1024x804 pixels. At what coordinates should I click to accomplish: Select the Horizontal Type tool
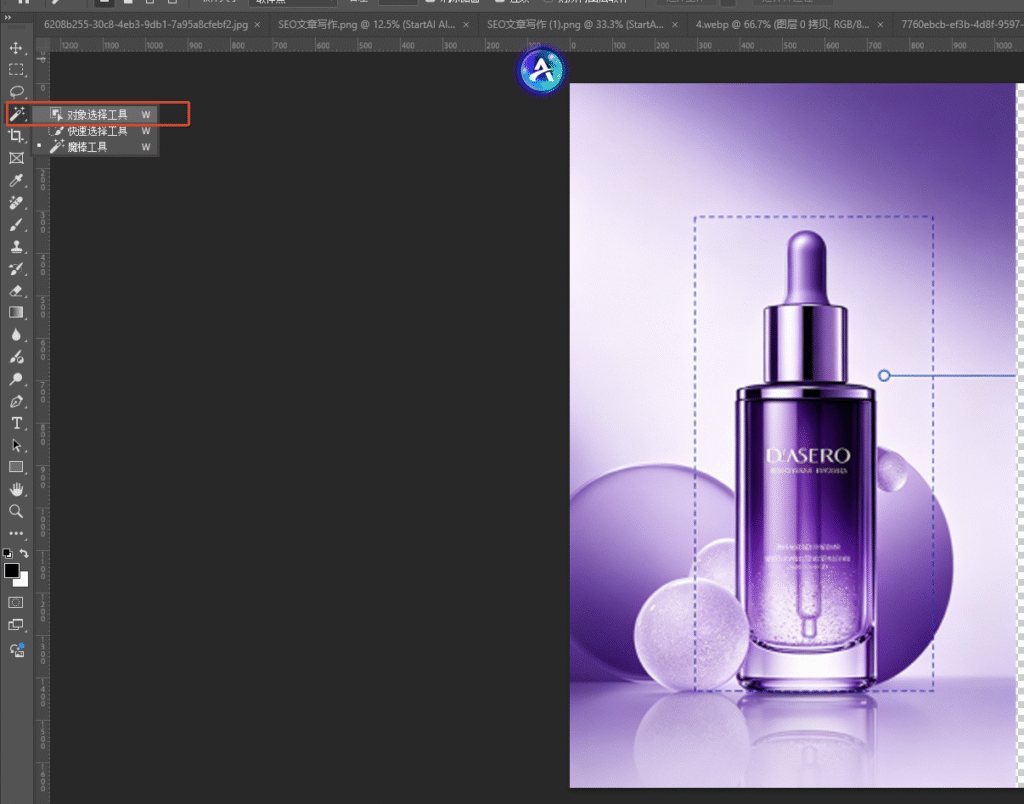[x=16, y=423]
